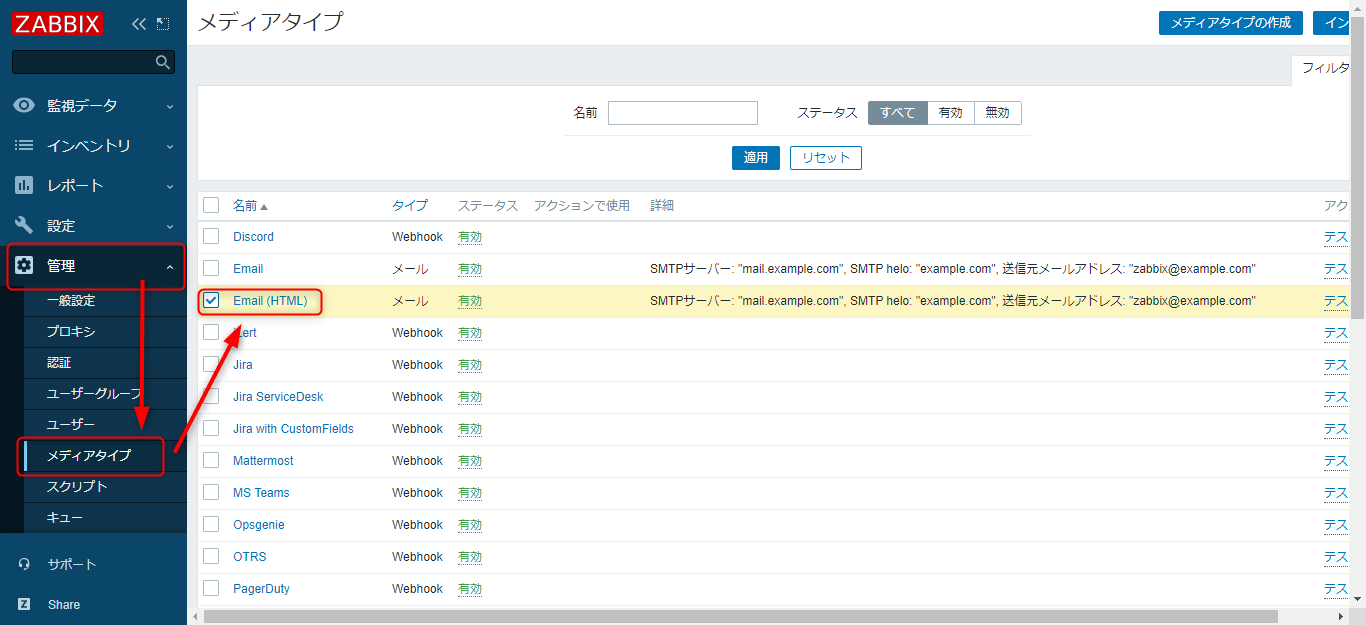Open the Mattermost media type link
Screen dimensions: 1366x625
pos(263,460)
